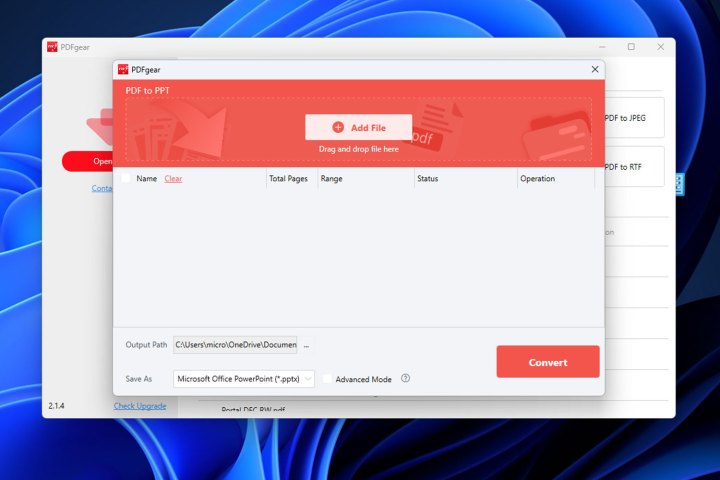Viewport: 720px width, 480px height.
Task: Click version number 2.1.4 text
Action: pyautogui.click(x=56, y=406)
